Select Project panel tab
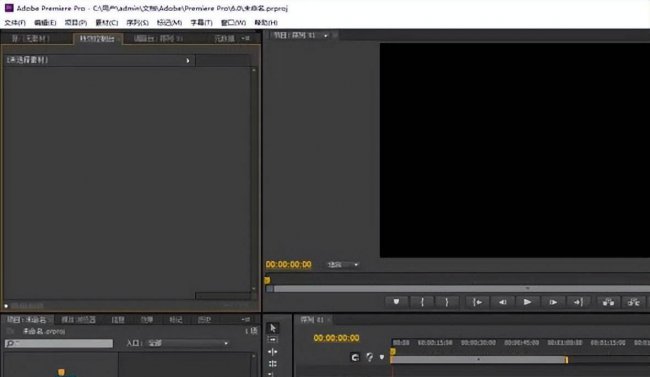Image resolution: width=650 pixels, height=377 pixels. coord(27,319)
